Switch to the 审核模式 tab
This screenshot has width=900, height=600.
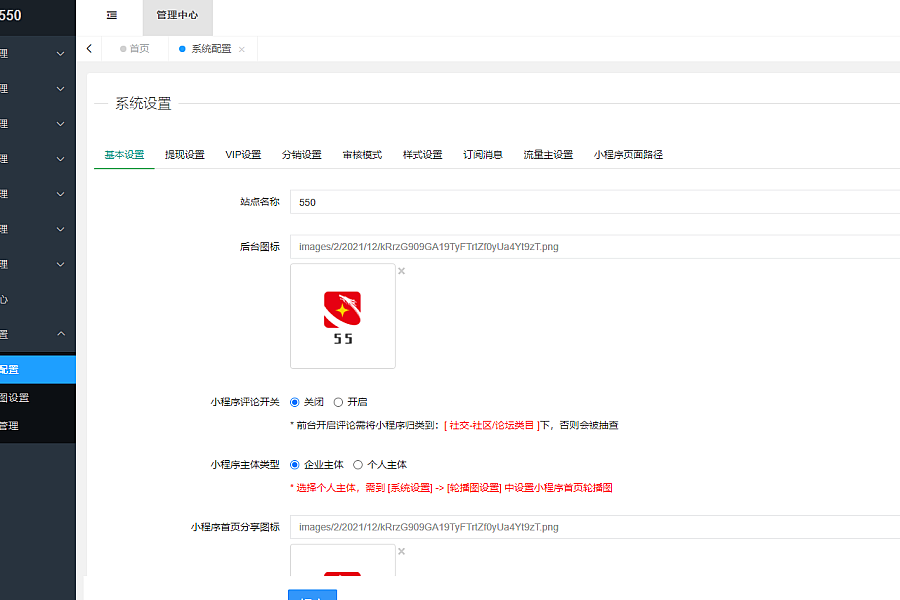click(362, 154)
